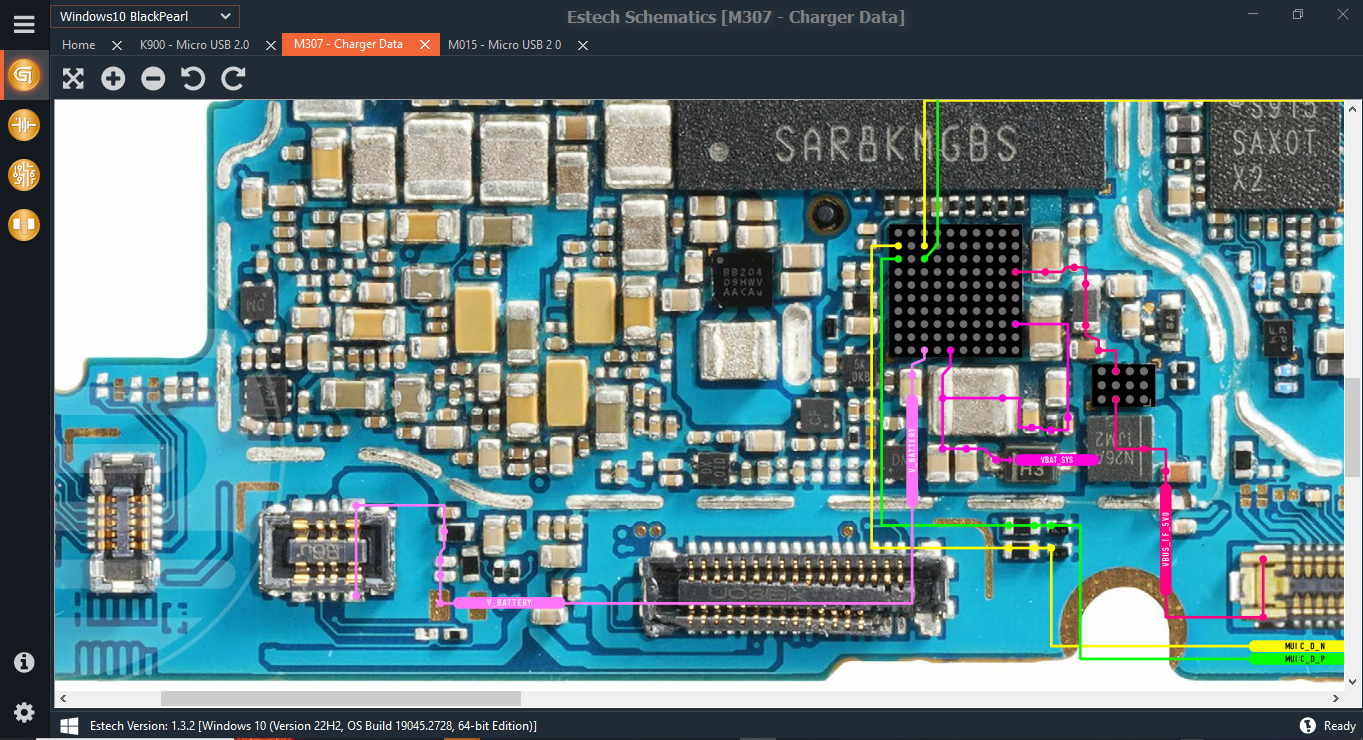Expand the Windows10 BlackPearl theme dropdown
Screen dimensions: 1363x740
[x=145, y=16]
